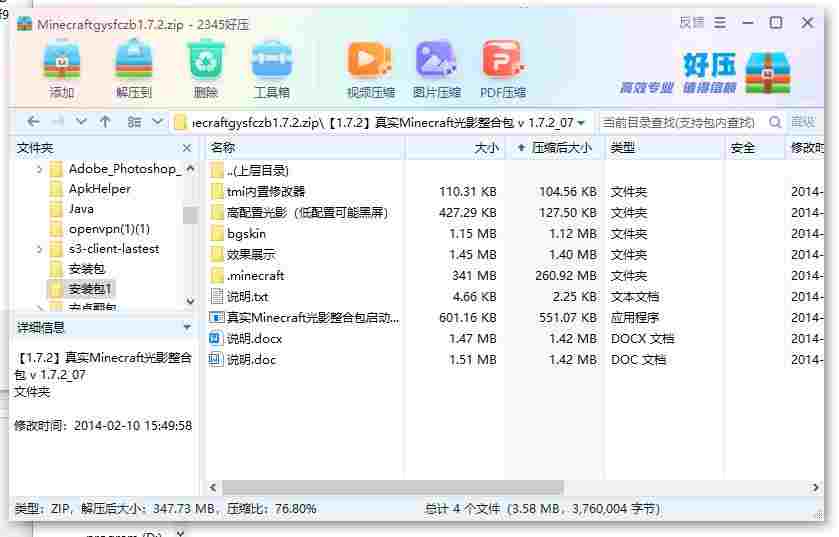Go forward with the right arrow
Viewport: 839px width, 537px height.
[57, 122]
